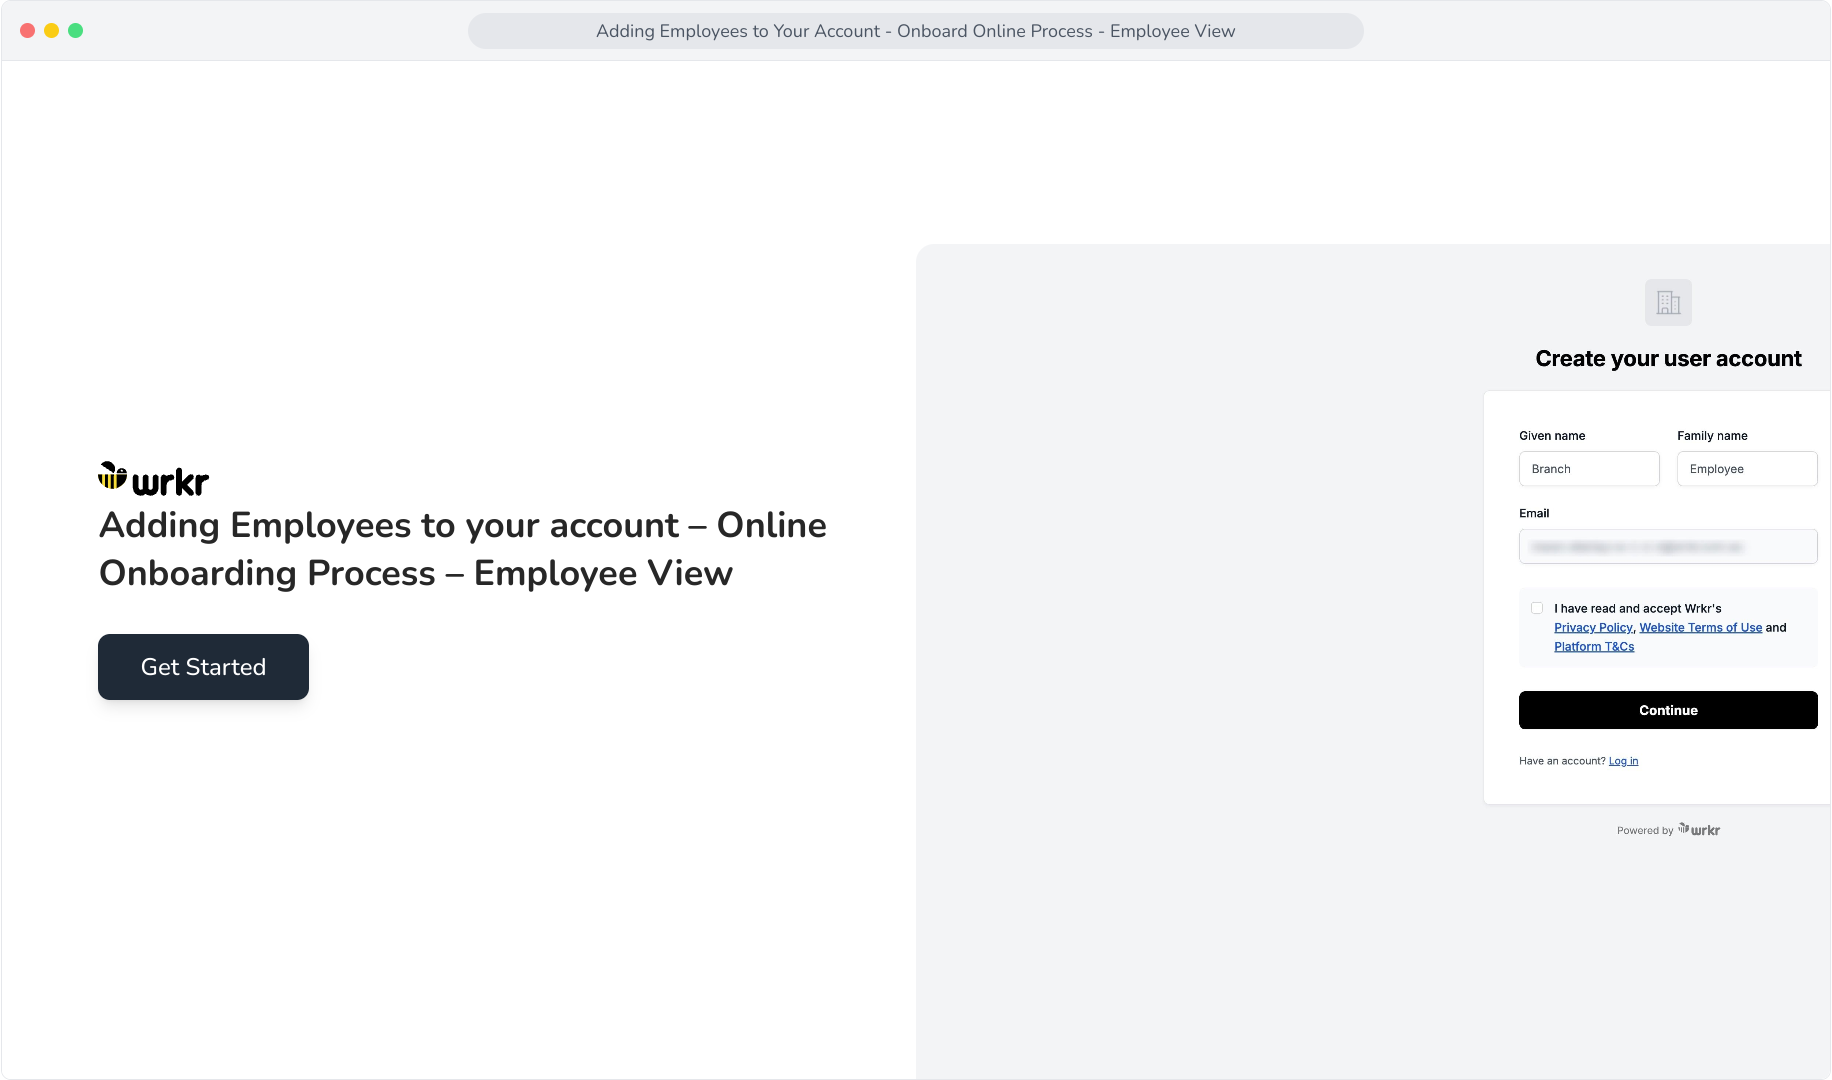Screen dimensions: 1832x1080
Task: Open the Privacy Policy link
Action: (x=1593, y=628)
